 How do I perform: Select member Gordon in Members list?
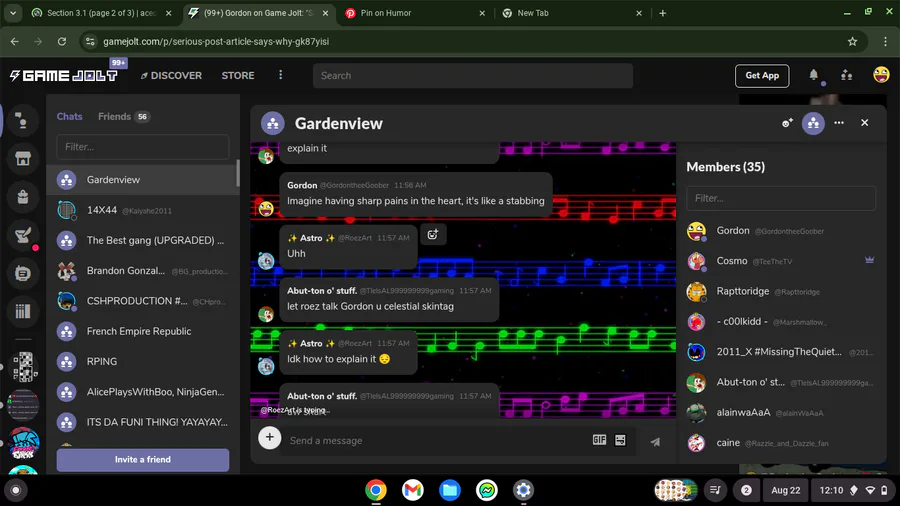[781, 231]
